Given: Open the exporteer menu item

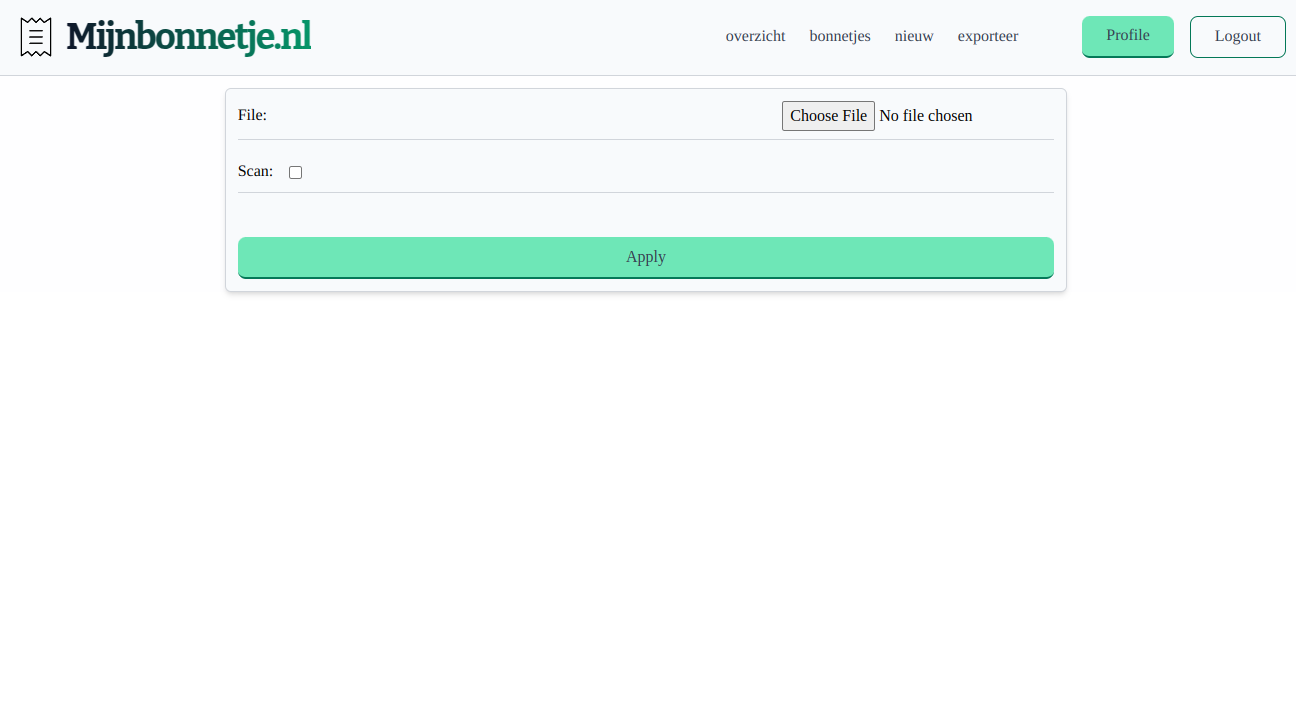Looking at the screenshot, I should (987, 36).
